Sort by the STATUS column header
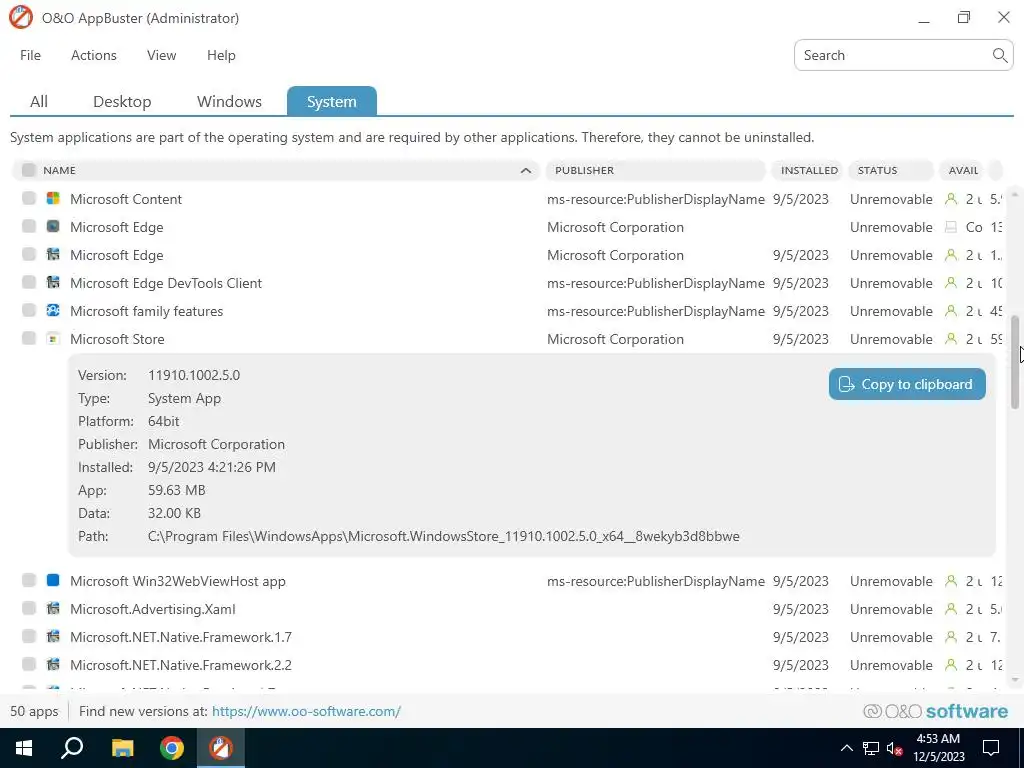Viewport: 1024px width, 768px height. click(891, 170)
